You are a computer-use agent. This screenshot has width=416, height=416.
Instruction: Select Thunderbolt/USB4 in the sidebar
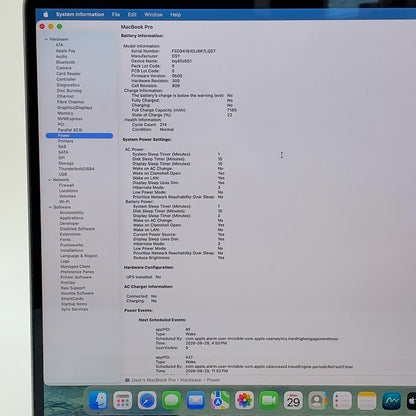click(x=76, y=169)
